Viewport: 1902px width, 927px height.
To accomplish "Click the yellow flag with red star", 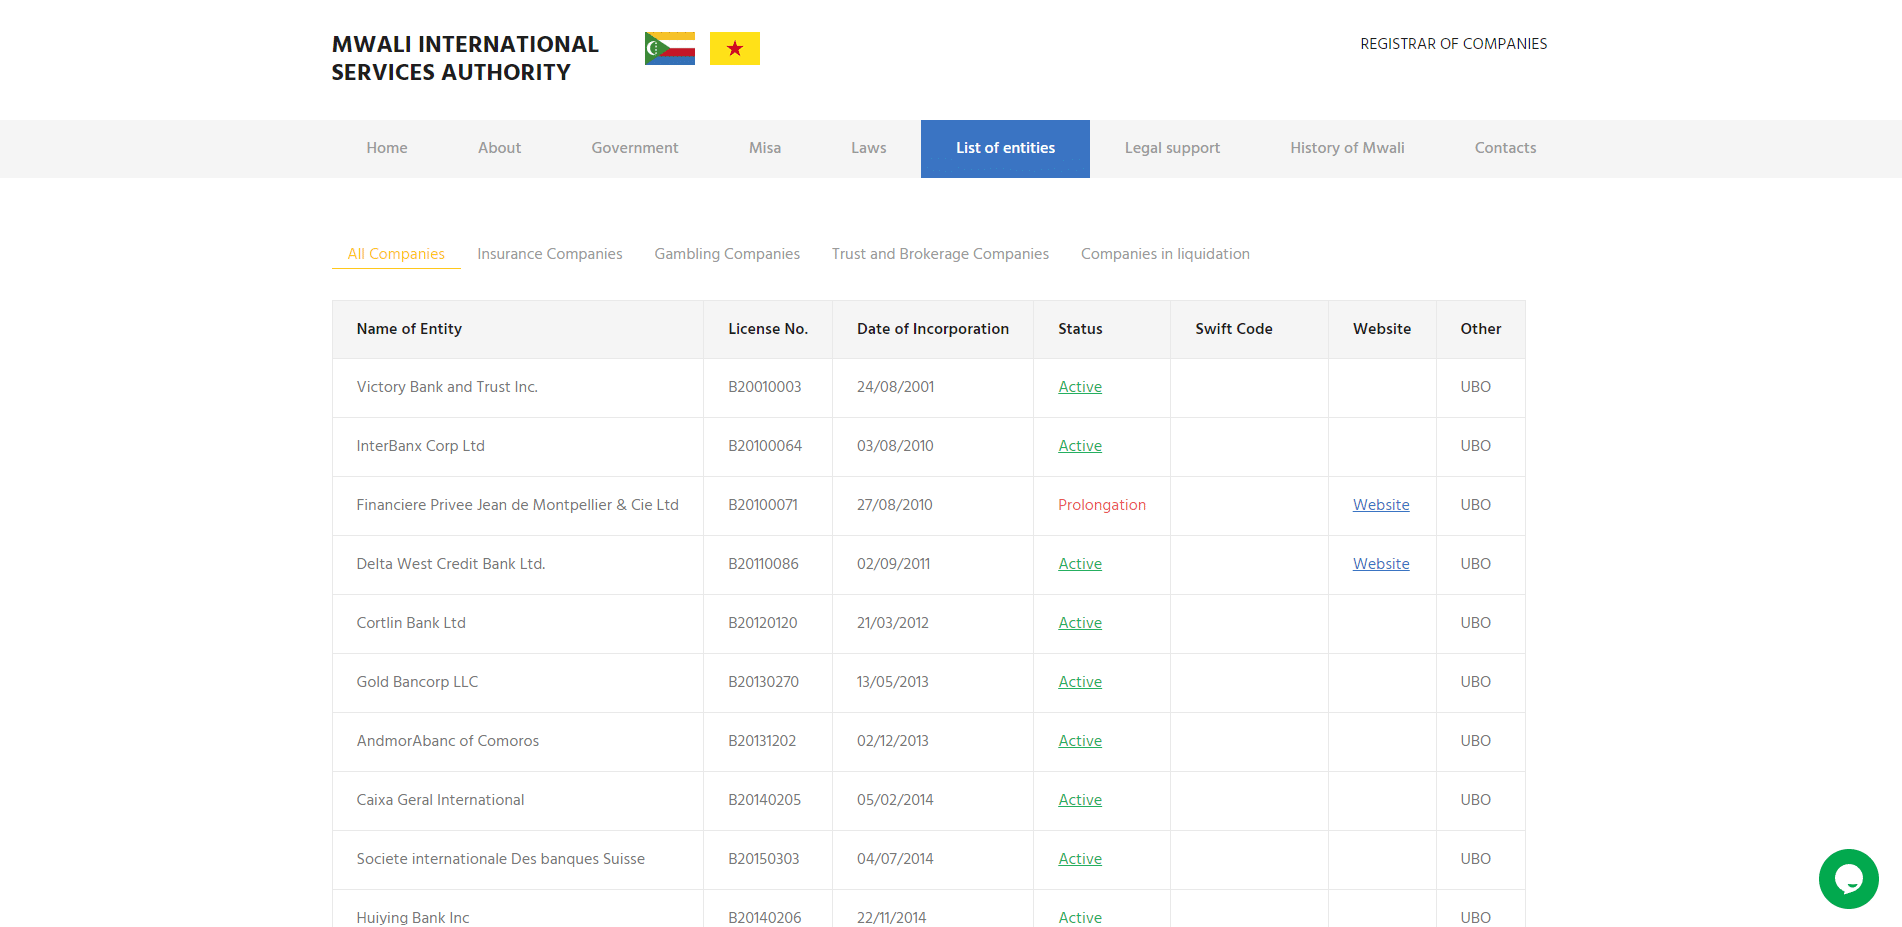I will tap(734, 48).
